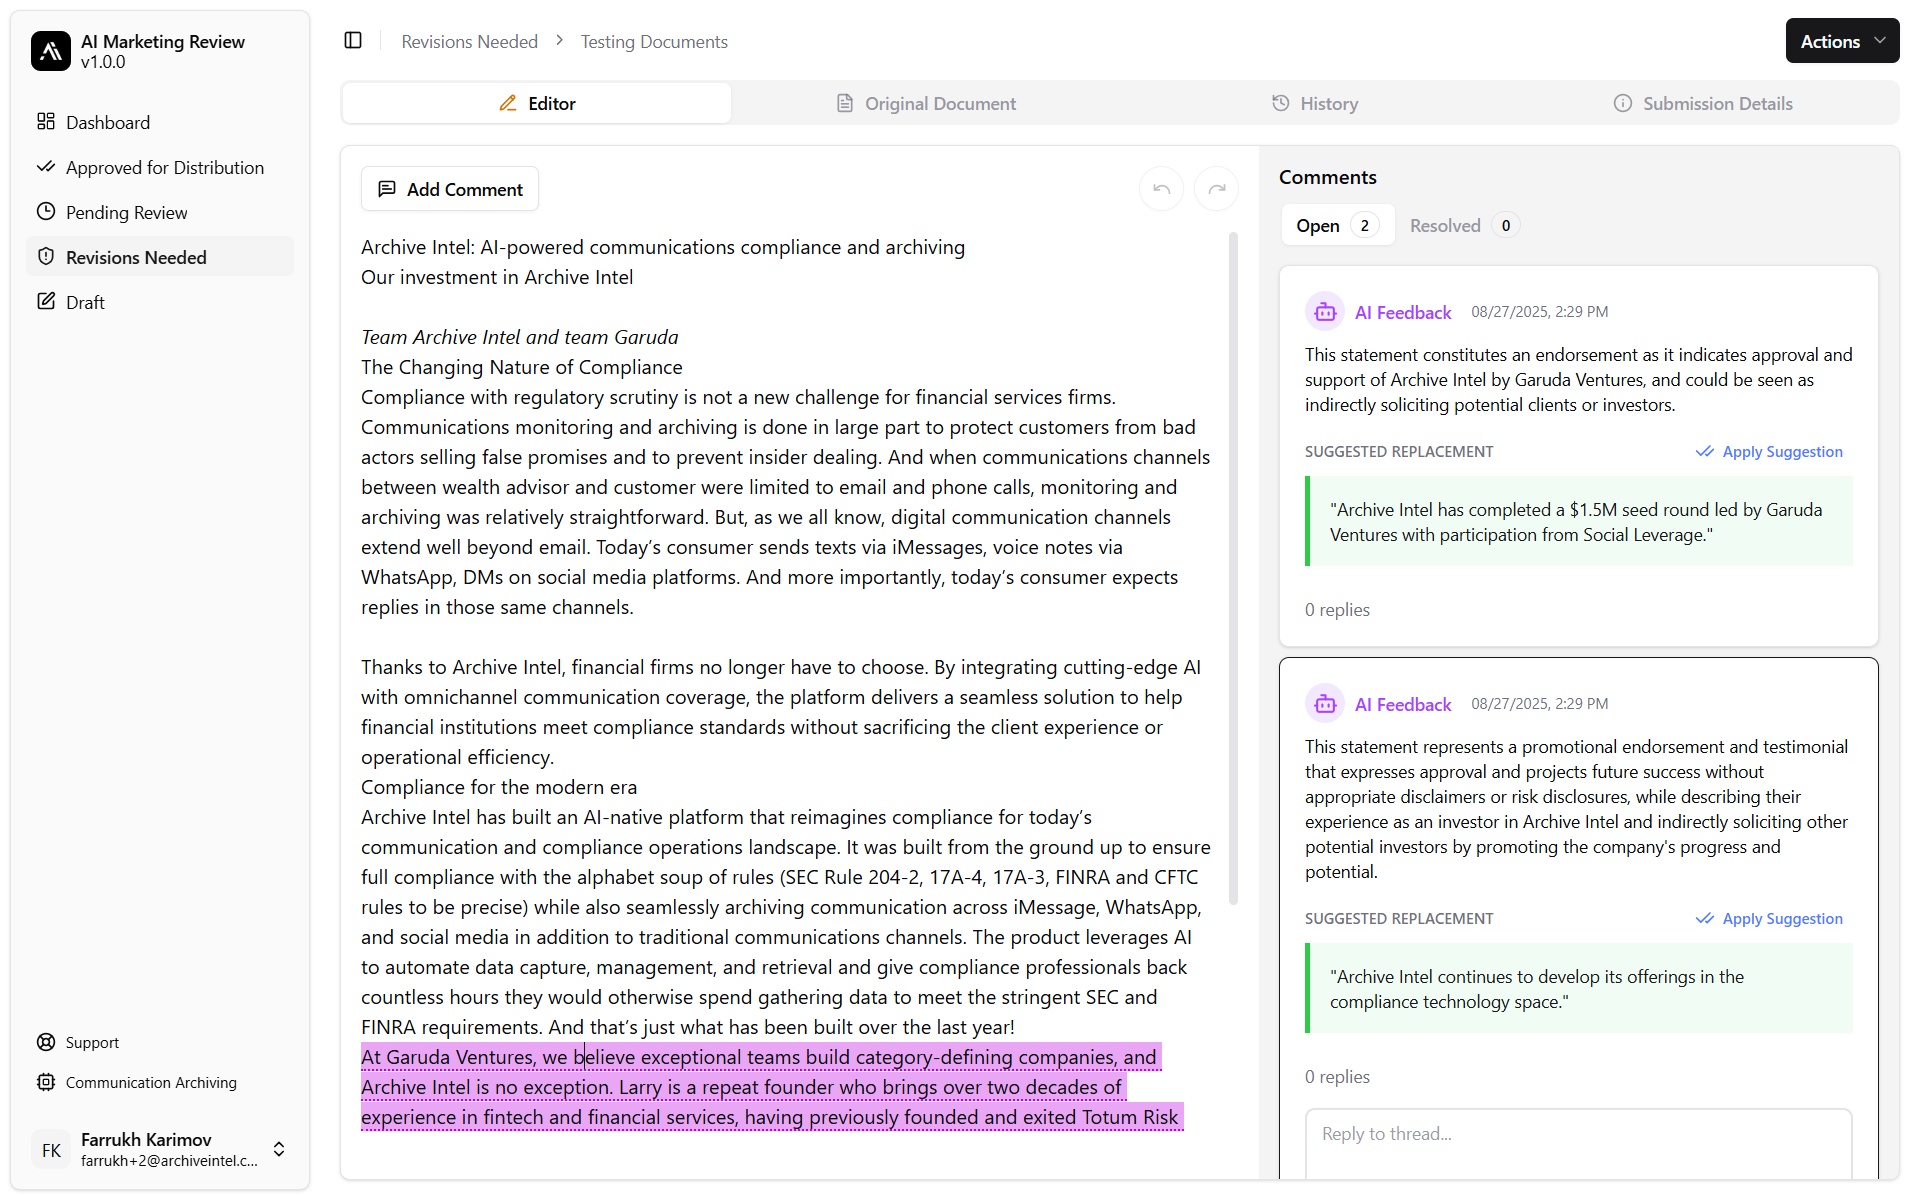This screenshot has width=1920, height=1200.
Task: Expand the Actions dropdown
Action: [x=1841, y=41]
